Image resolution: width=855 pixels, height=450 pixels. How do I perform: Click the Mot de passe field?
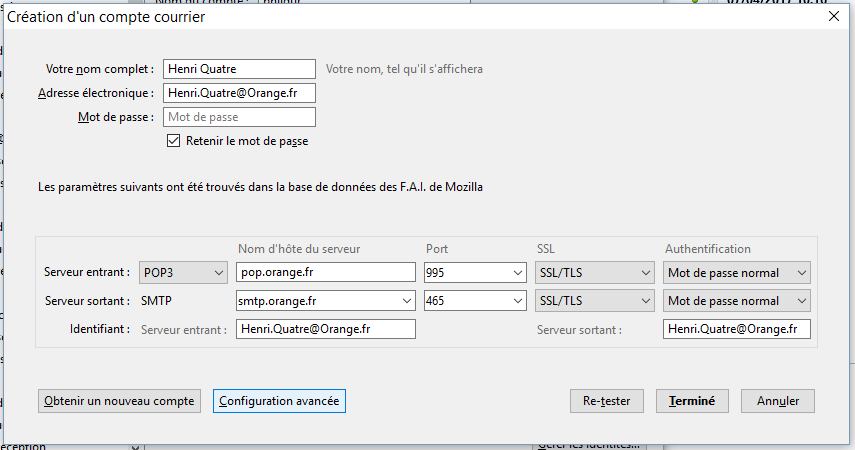pyautogui.click(x=239, y=117)
